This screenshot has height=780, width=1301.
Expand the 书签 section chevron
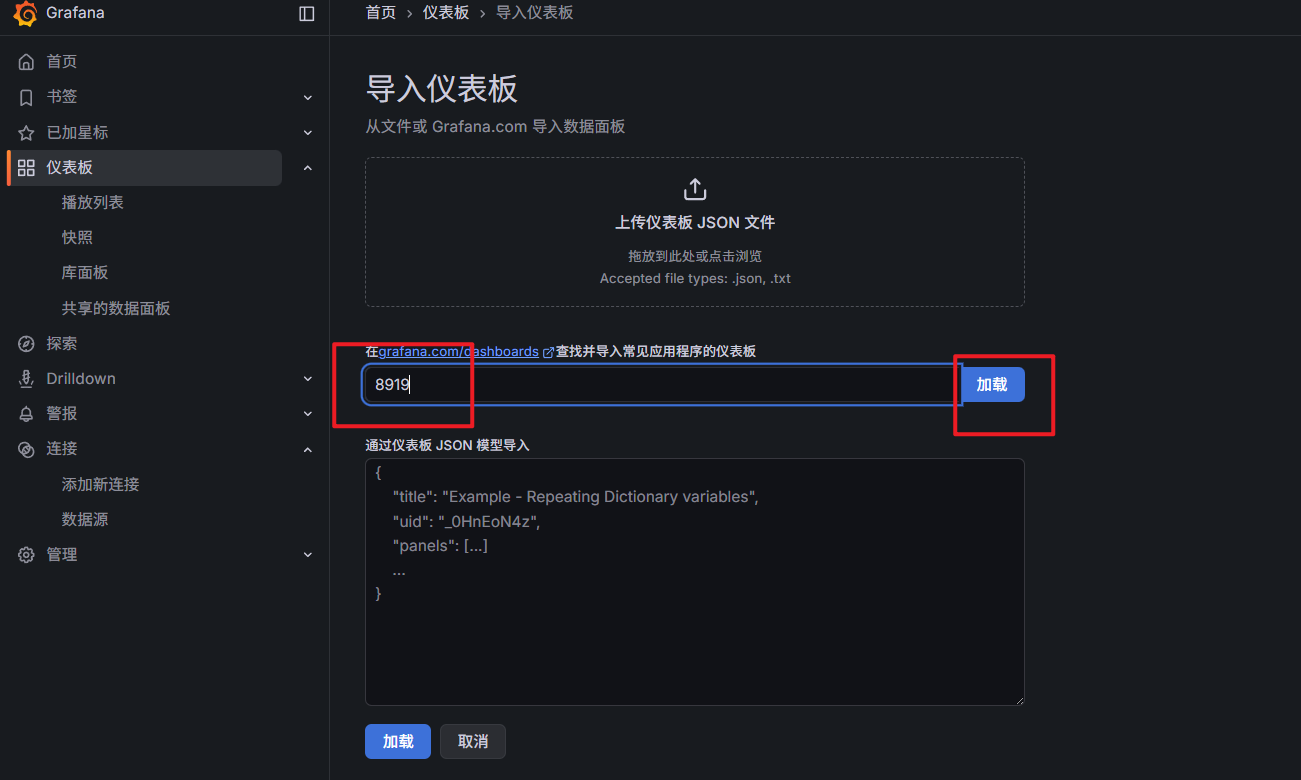pyautogui.click(x=308, y=97)
